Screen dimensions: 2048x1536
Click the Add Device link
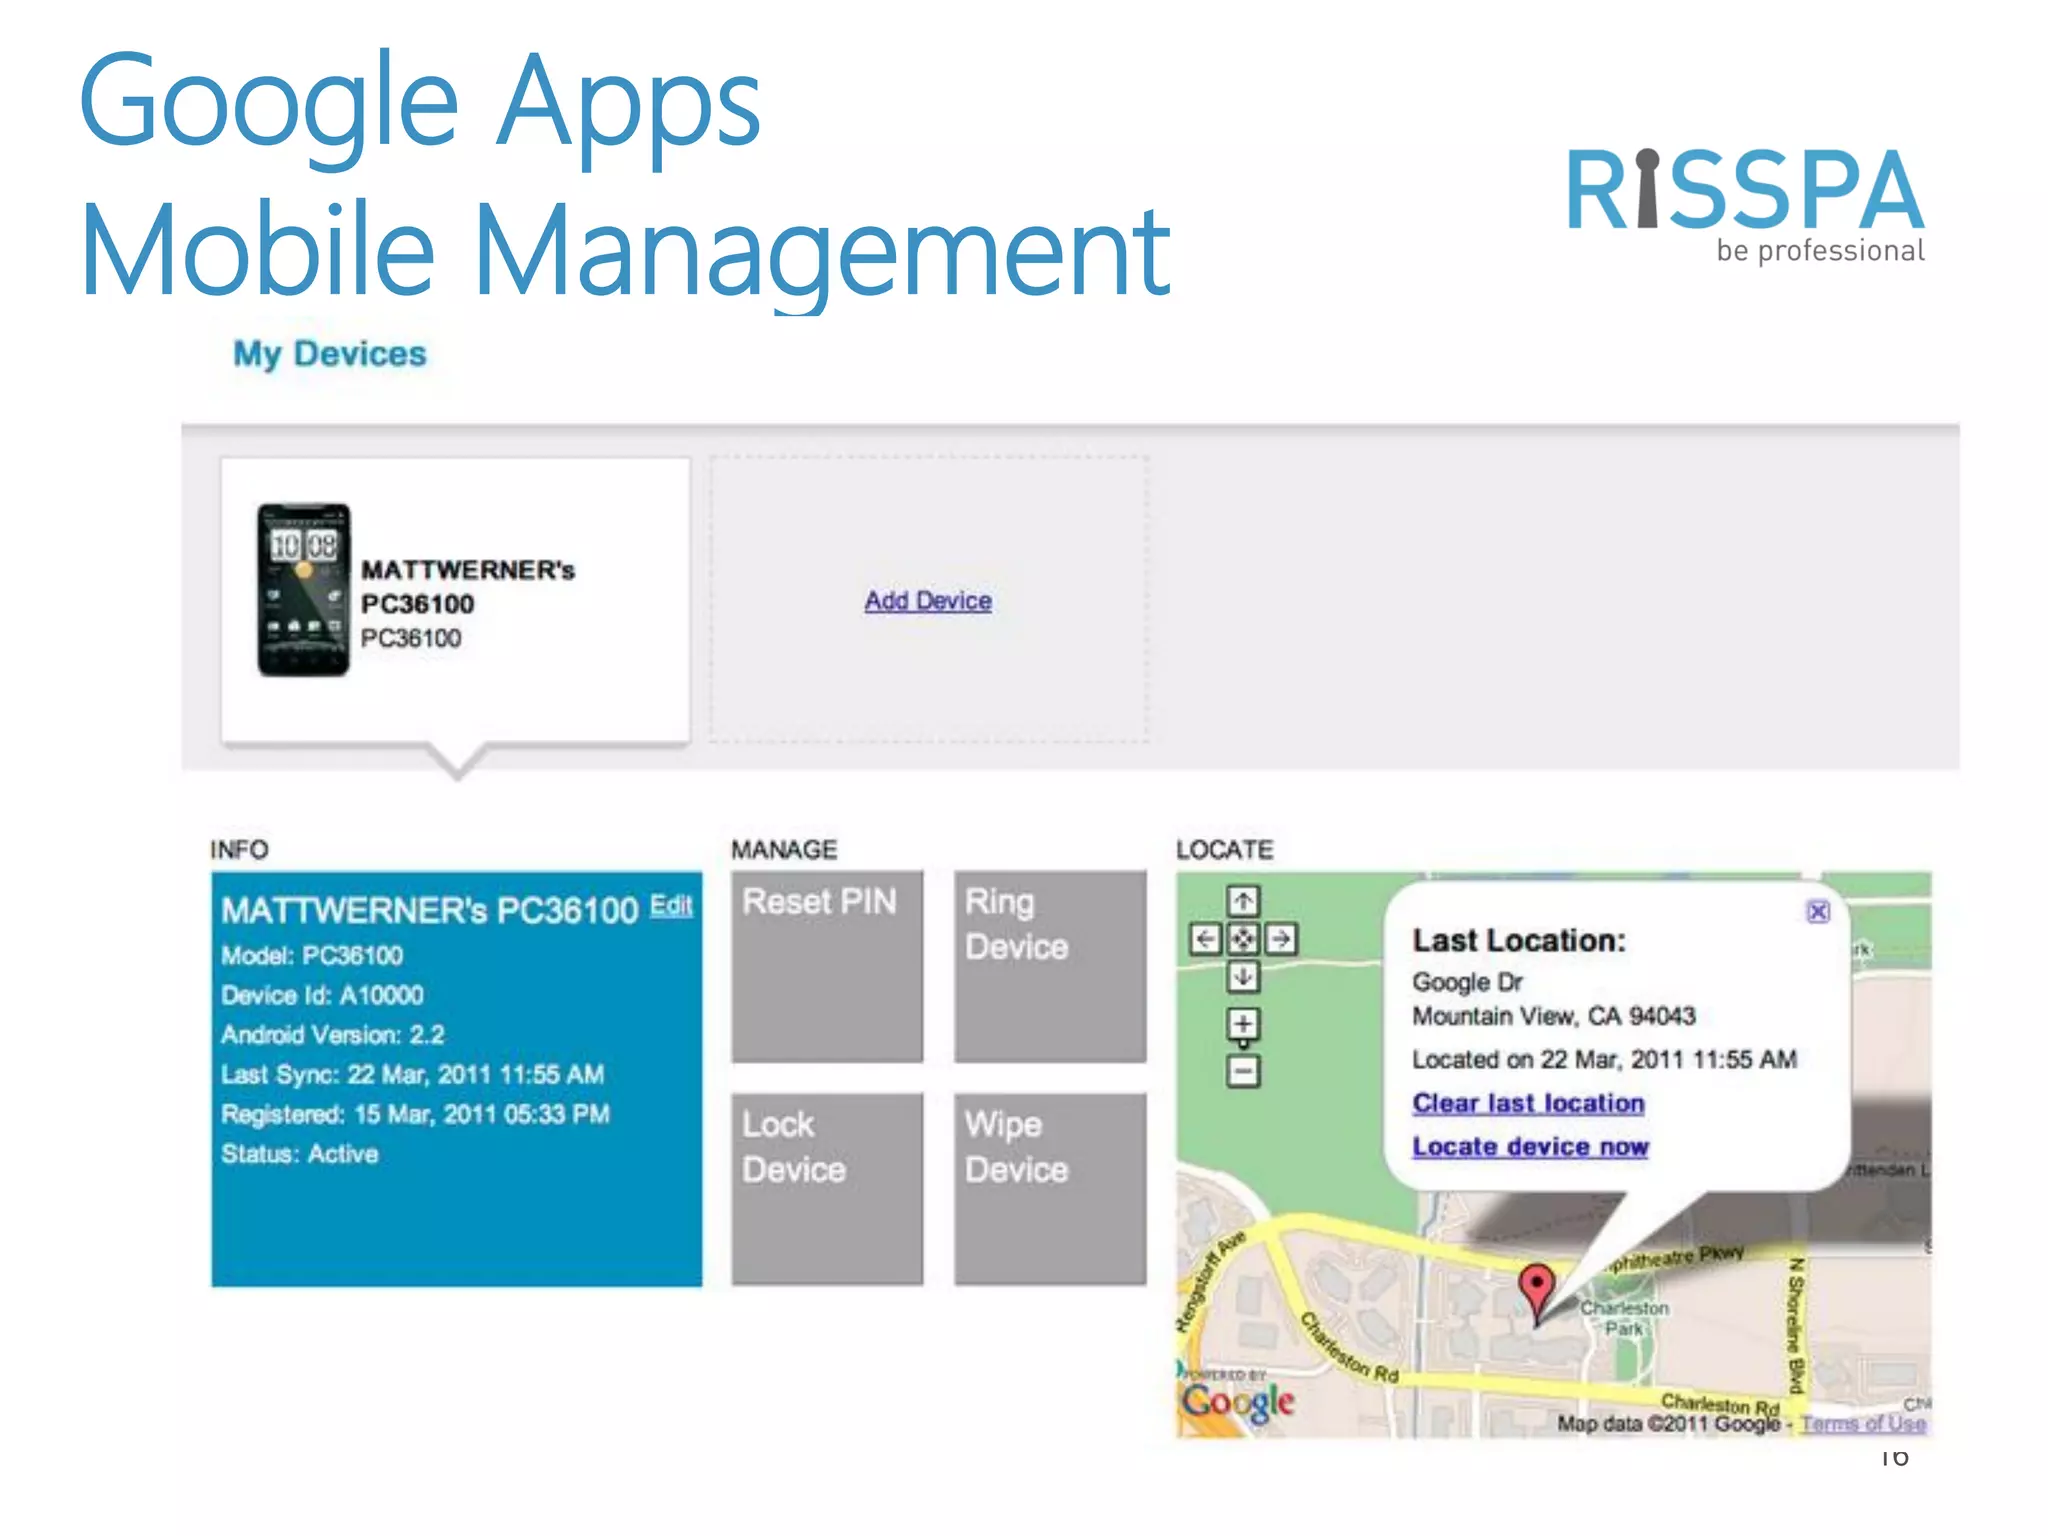click(928, 600)
